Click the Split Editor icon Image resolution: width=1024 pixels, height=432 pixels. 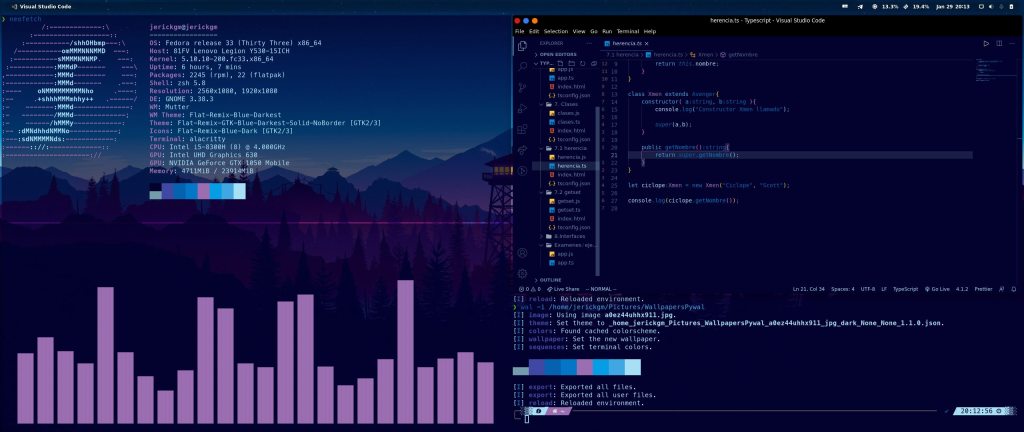(x=998, y=44)
